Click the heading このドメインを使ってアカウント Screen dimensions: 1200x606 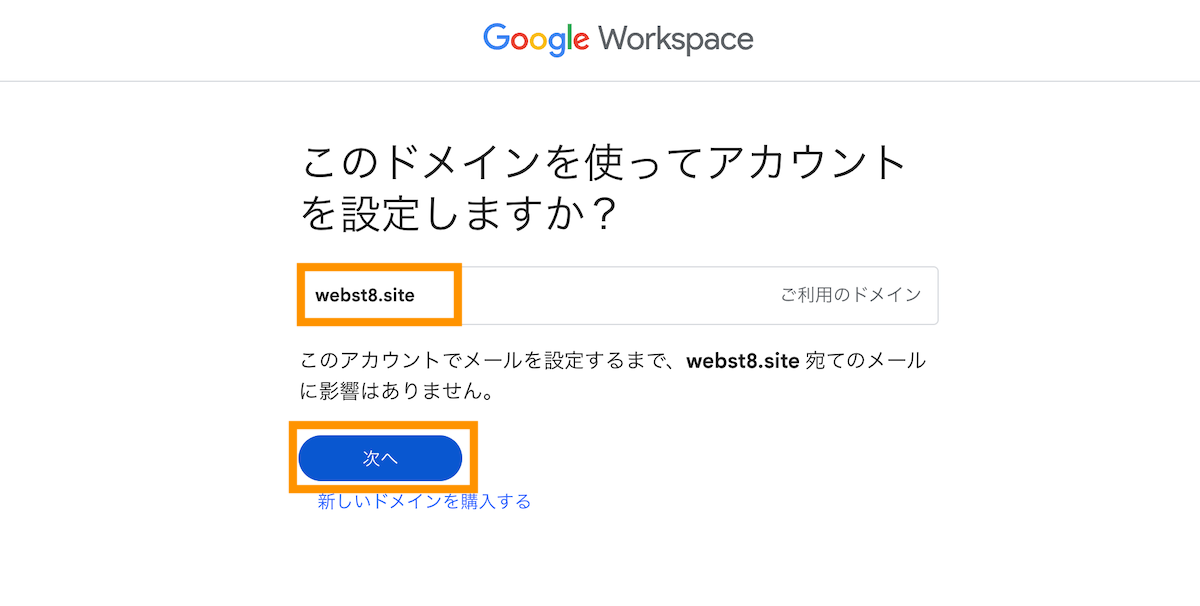click(x=604, y=164)
